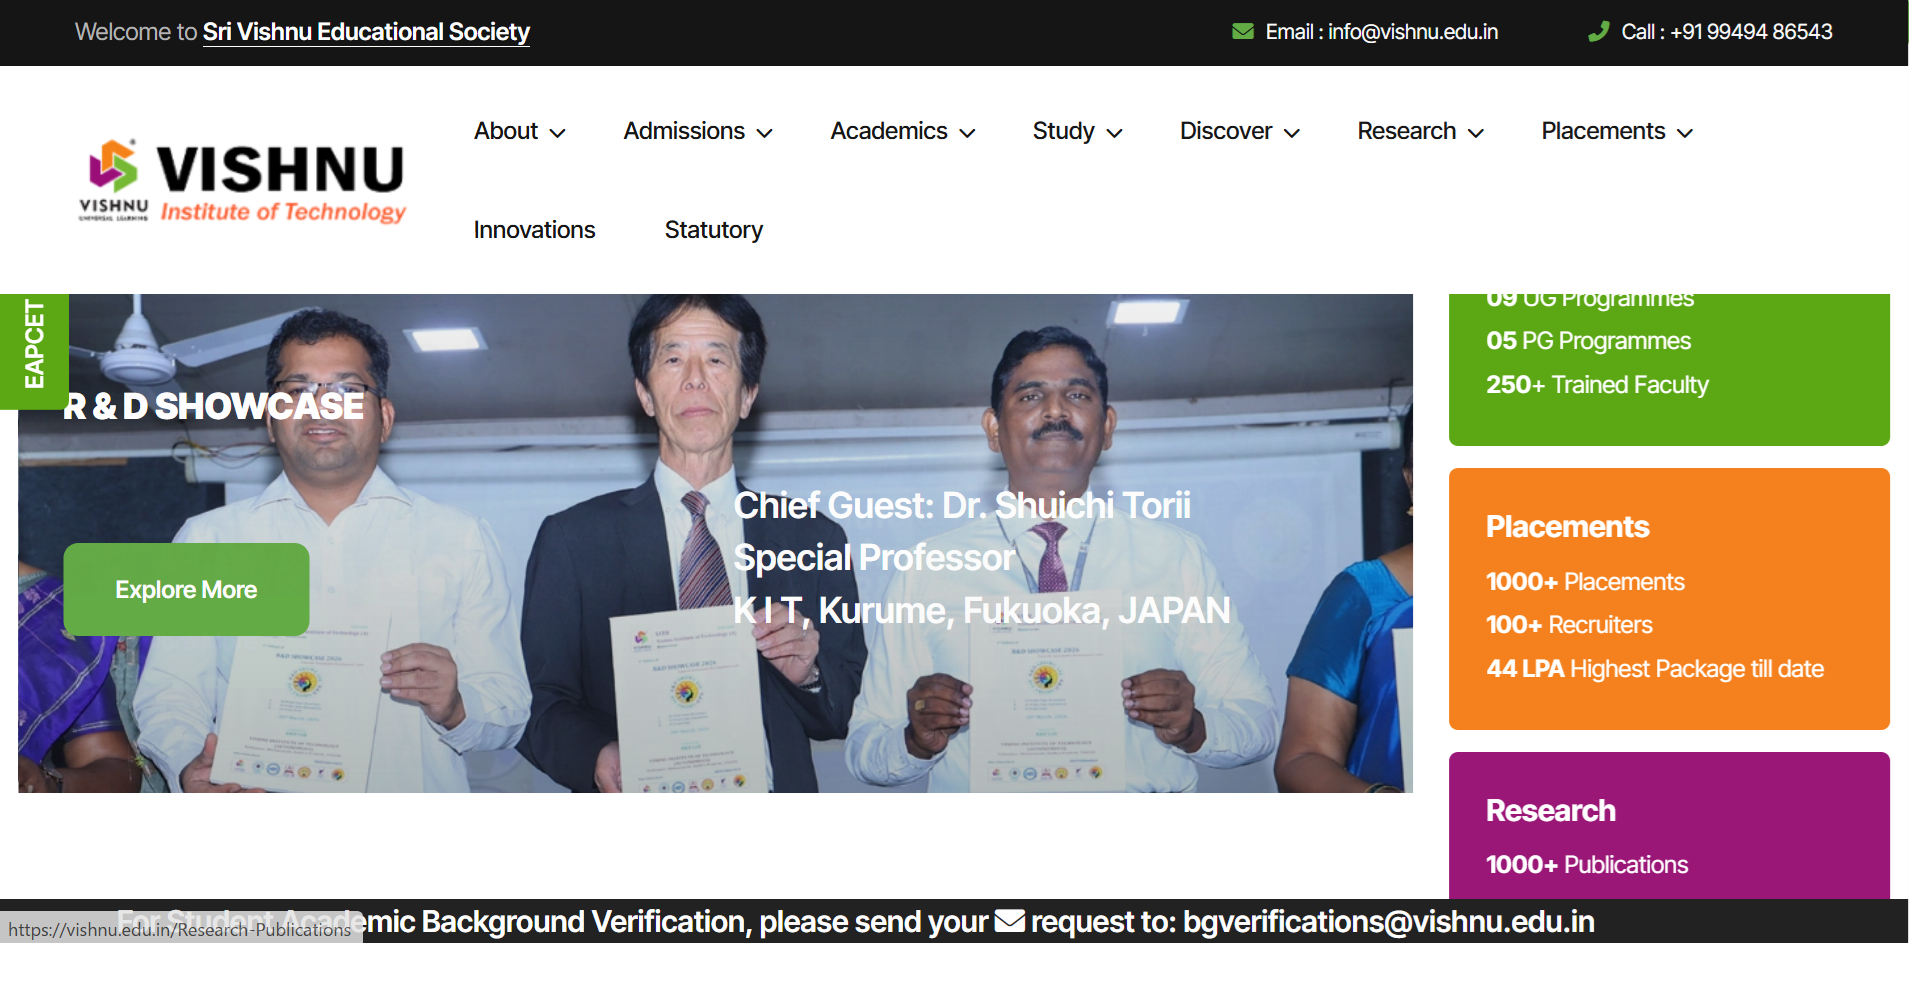Click the 44 LPA Highest Package link
Screen dimensions: 1909x1000
point(1654,669)
